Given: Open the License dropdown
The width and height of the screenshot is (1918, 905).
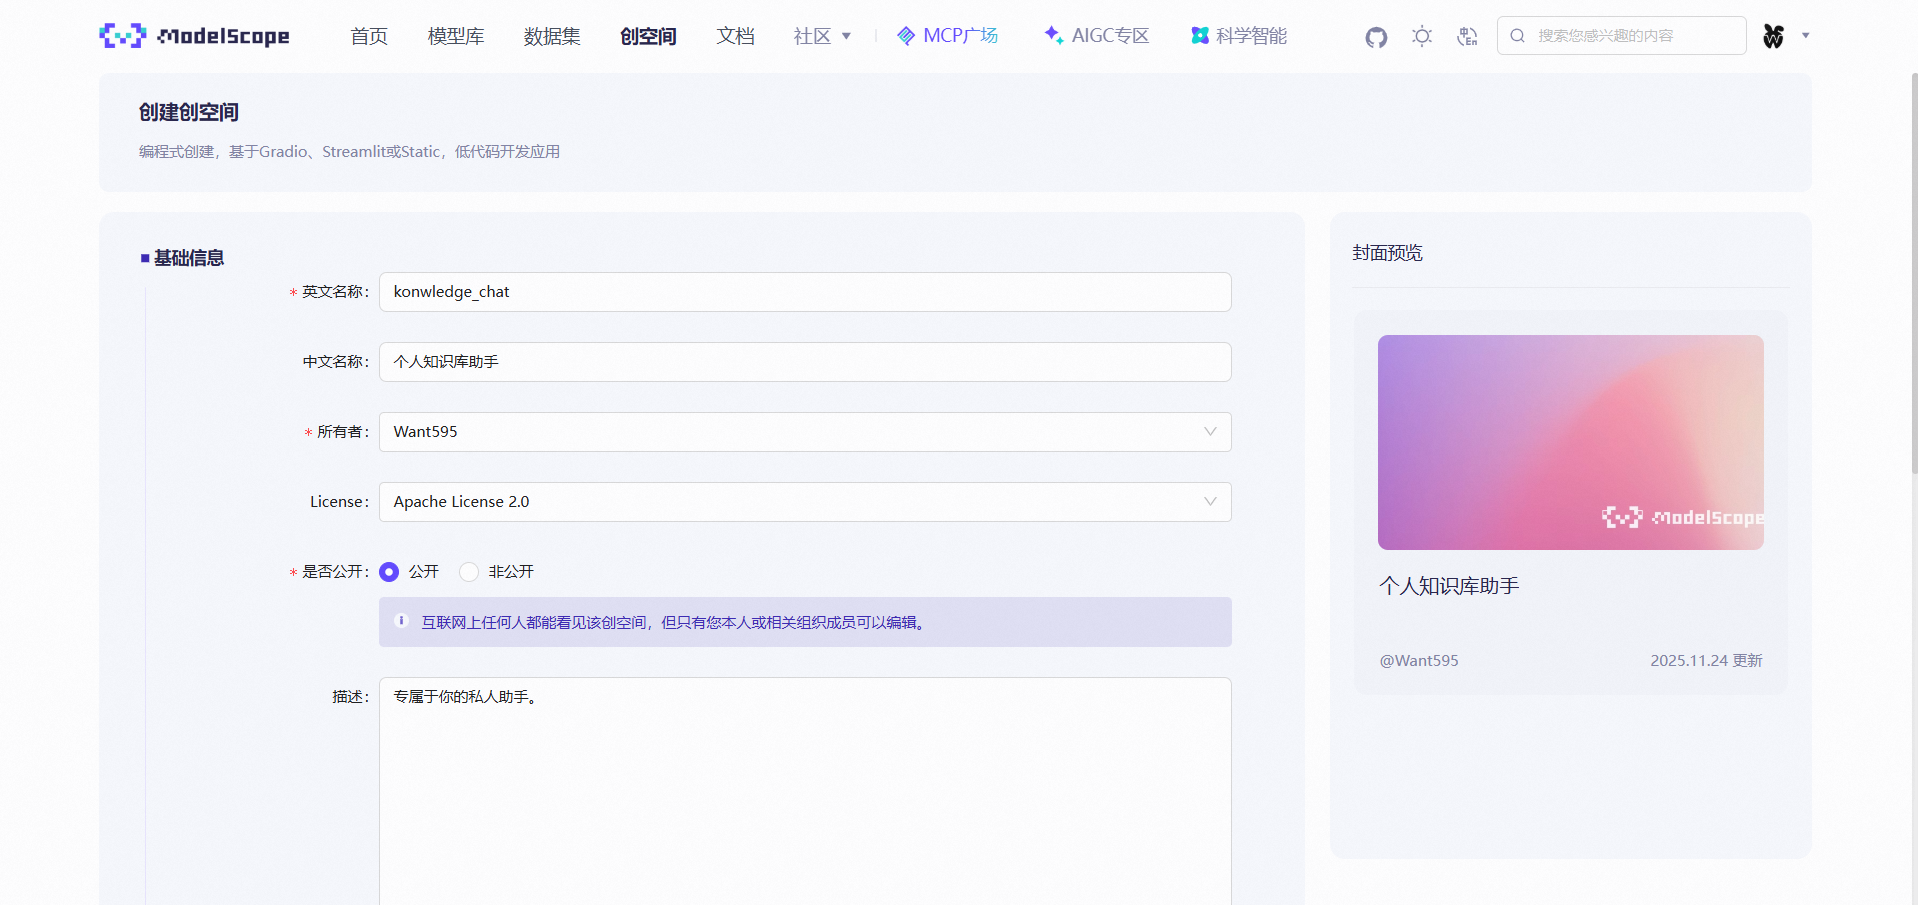Looking at the screenshot, I should click(805, 502).
